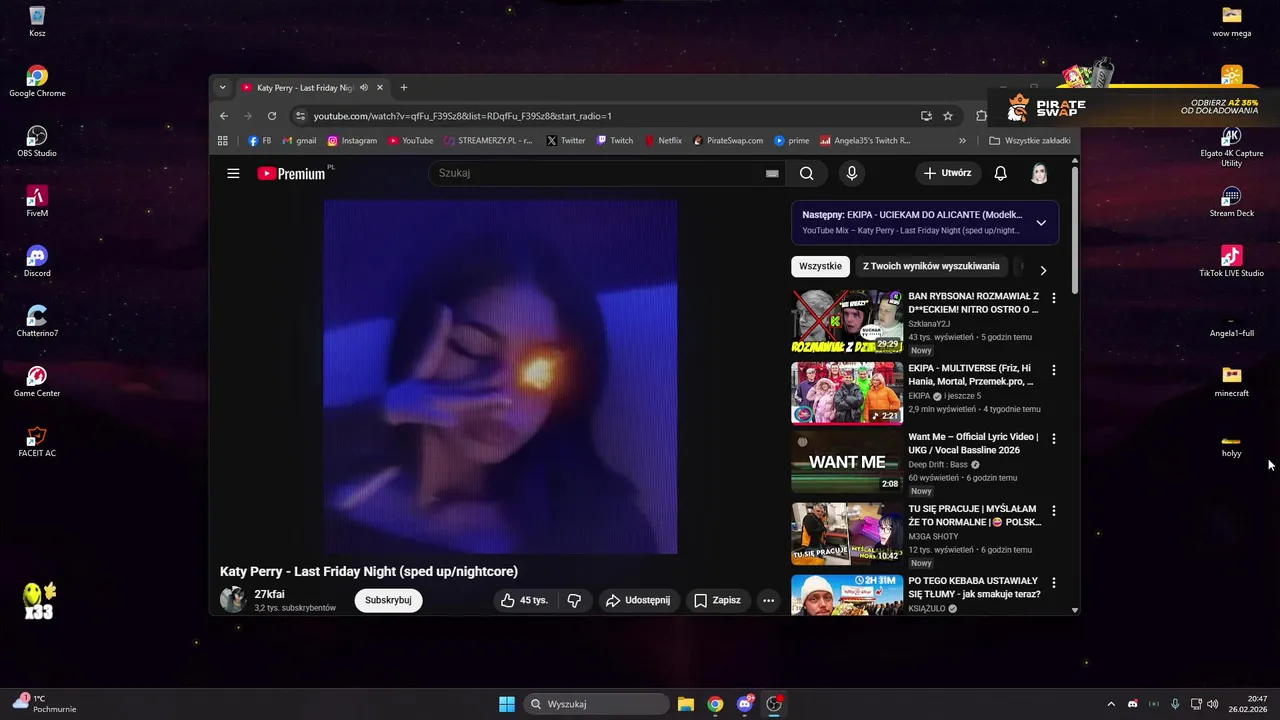This screenshot has height=720, width=1280.
Task: Open the YouTube hamburger guide menu
Action: click(x=233, y=173)
